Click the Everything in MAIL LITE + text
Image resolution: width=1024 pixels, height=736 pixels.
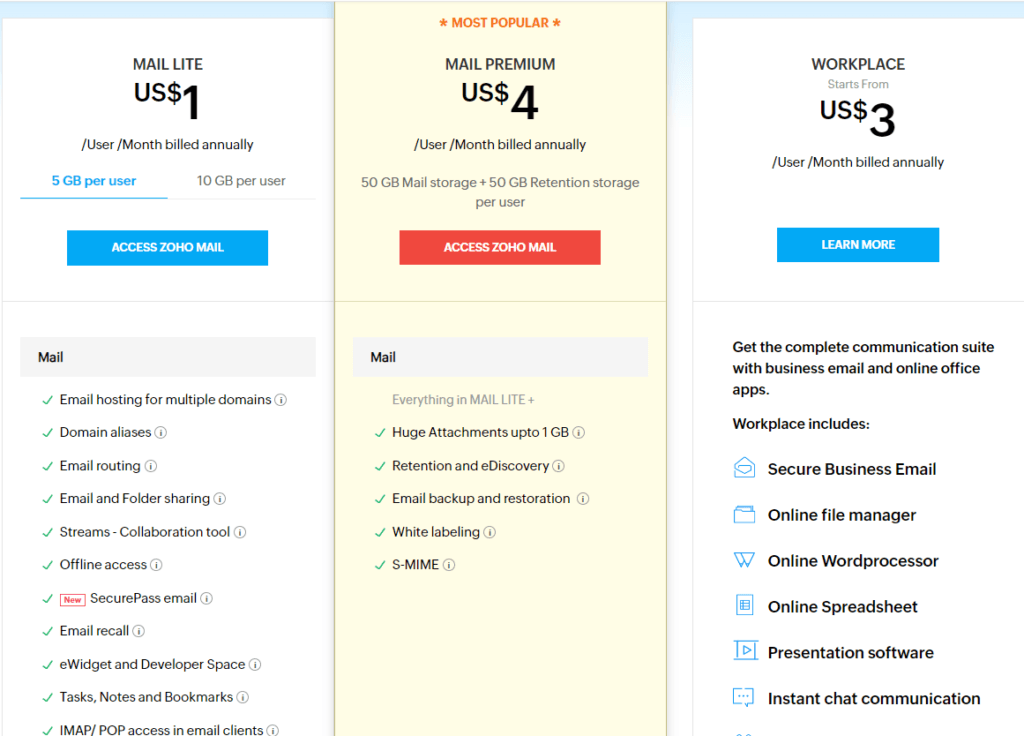(463, 400)
